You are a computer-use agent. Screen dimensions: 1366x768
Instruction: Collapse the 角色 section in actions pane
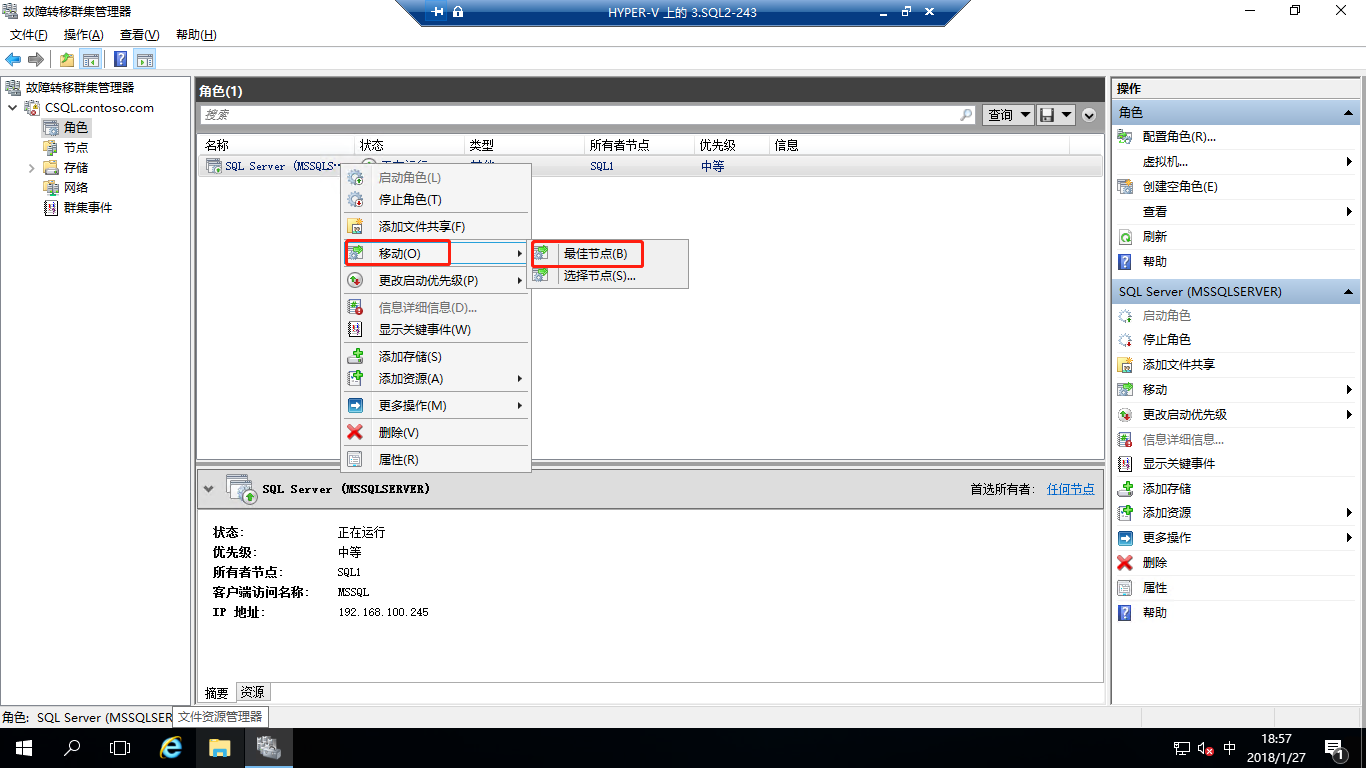tap(1348, 113)
